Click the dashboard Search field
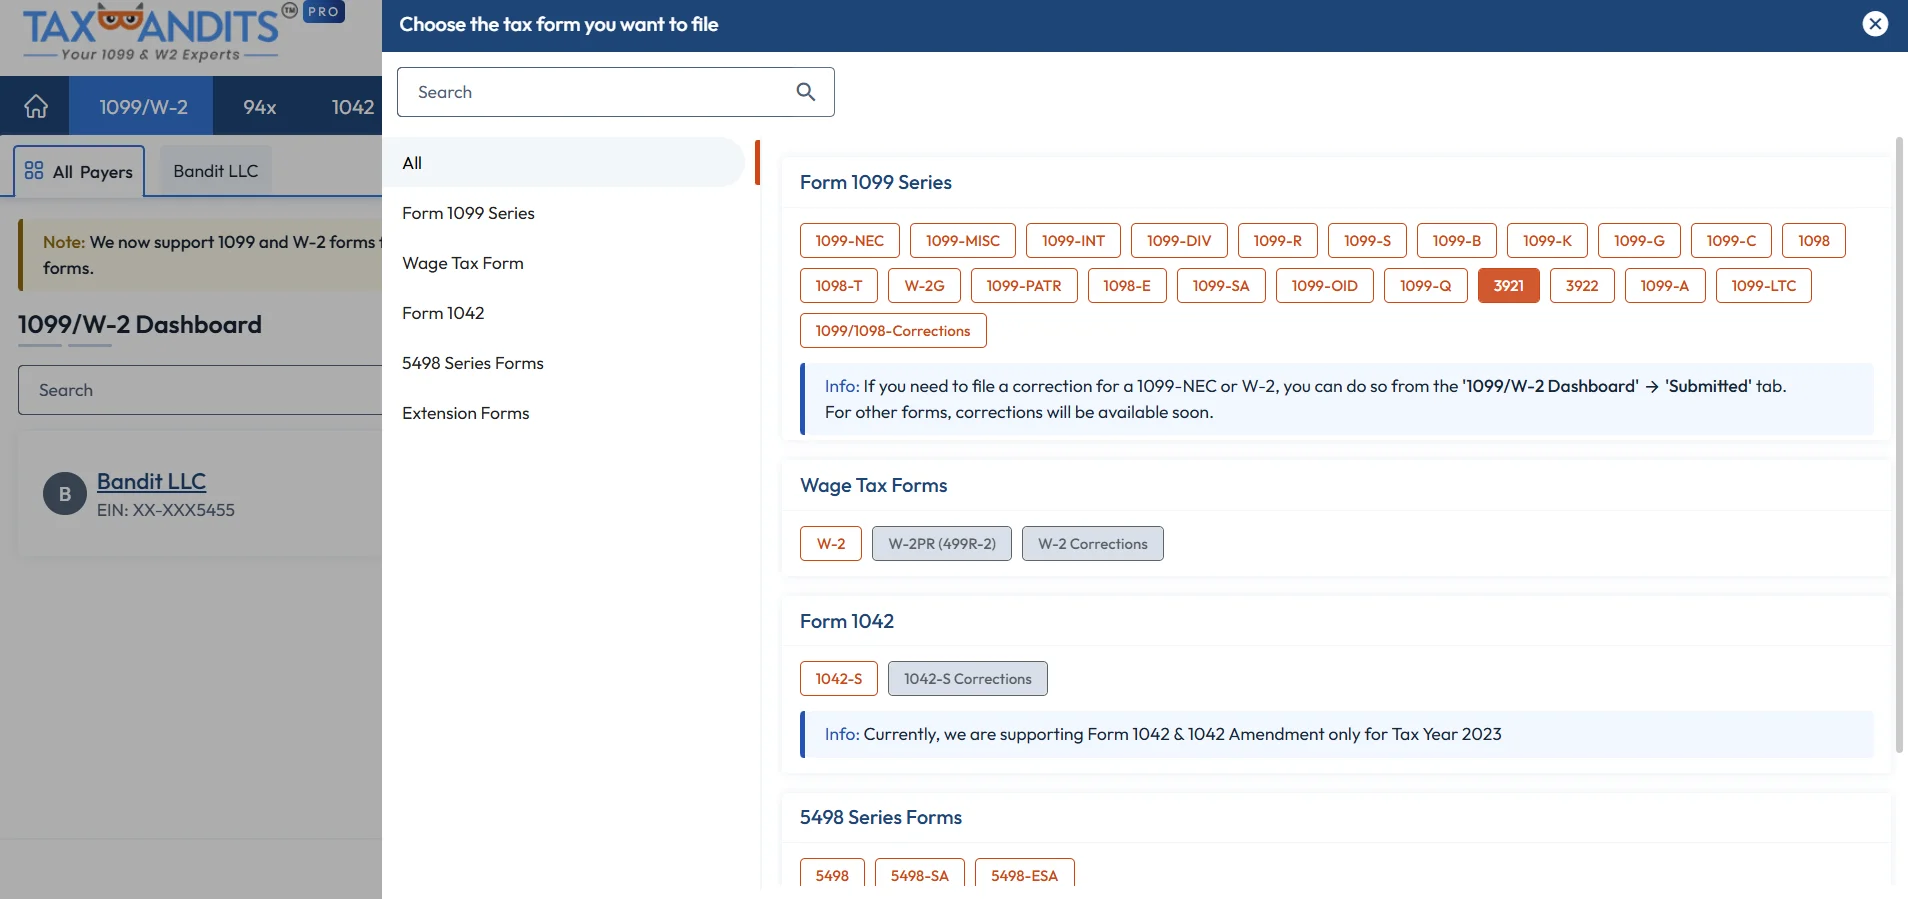 point(200,390)
